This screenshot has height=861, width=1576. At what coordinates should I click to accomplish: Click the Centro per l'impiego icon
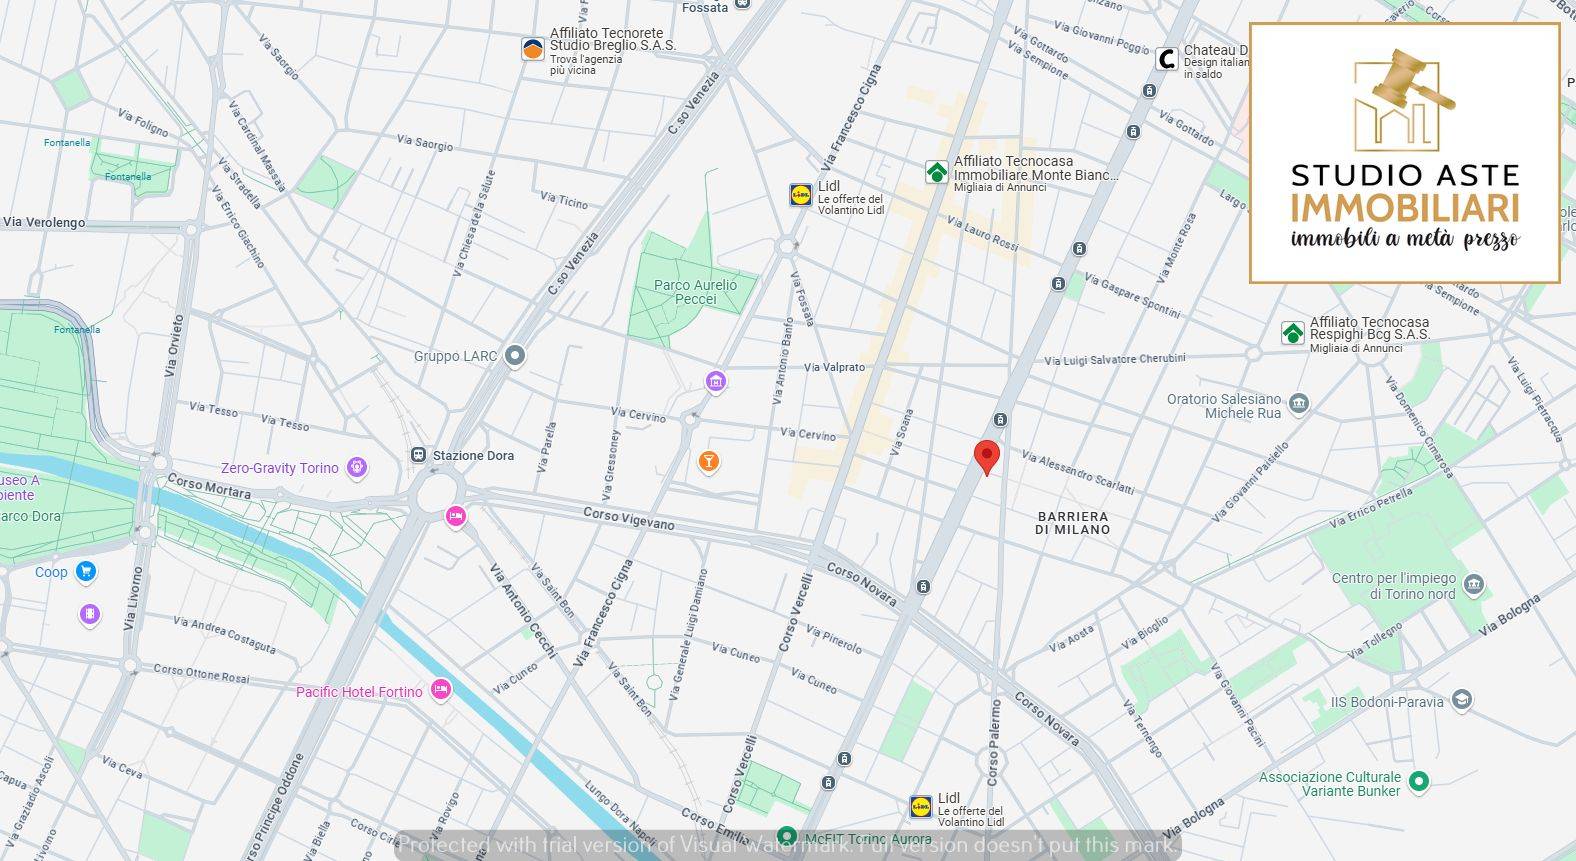pos(1473,584)
